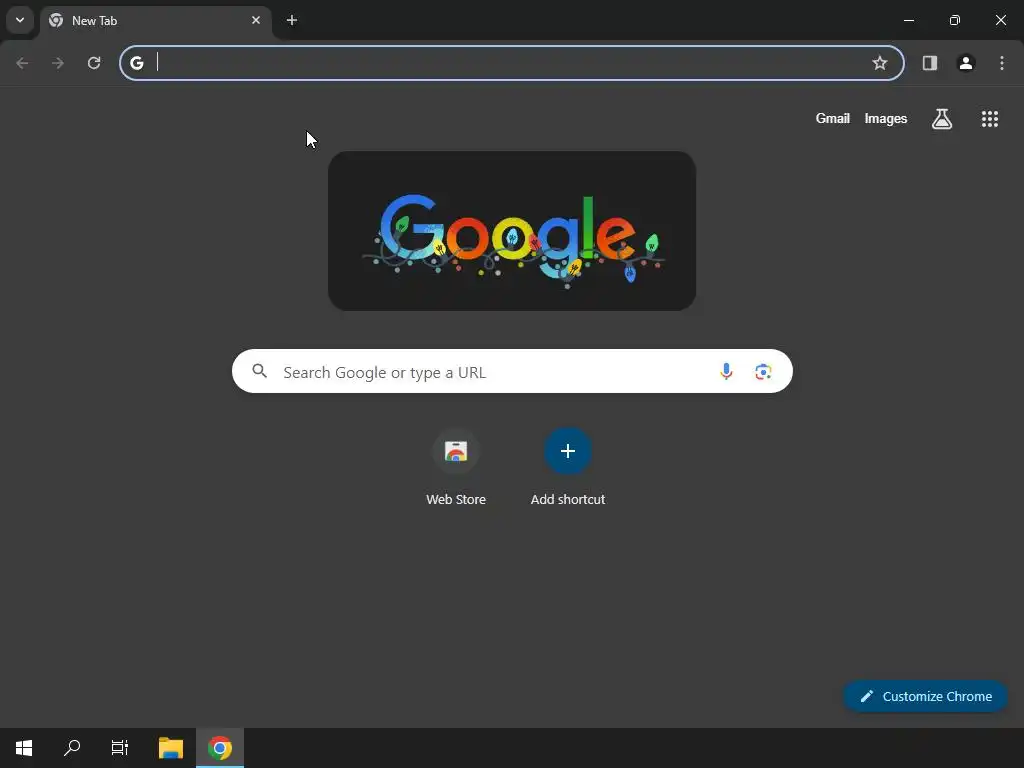Screen dimensions: 1024x768
Task: Click the Google G icon in address bar
Action: 136,63
